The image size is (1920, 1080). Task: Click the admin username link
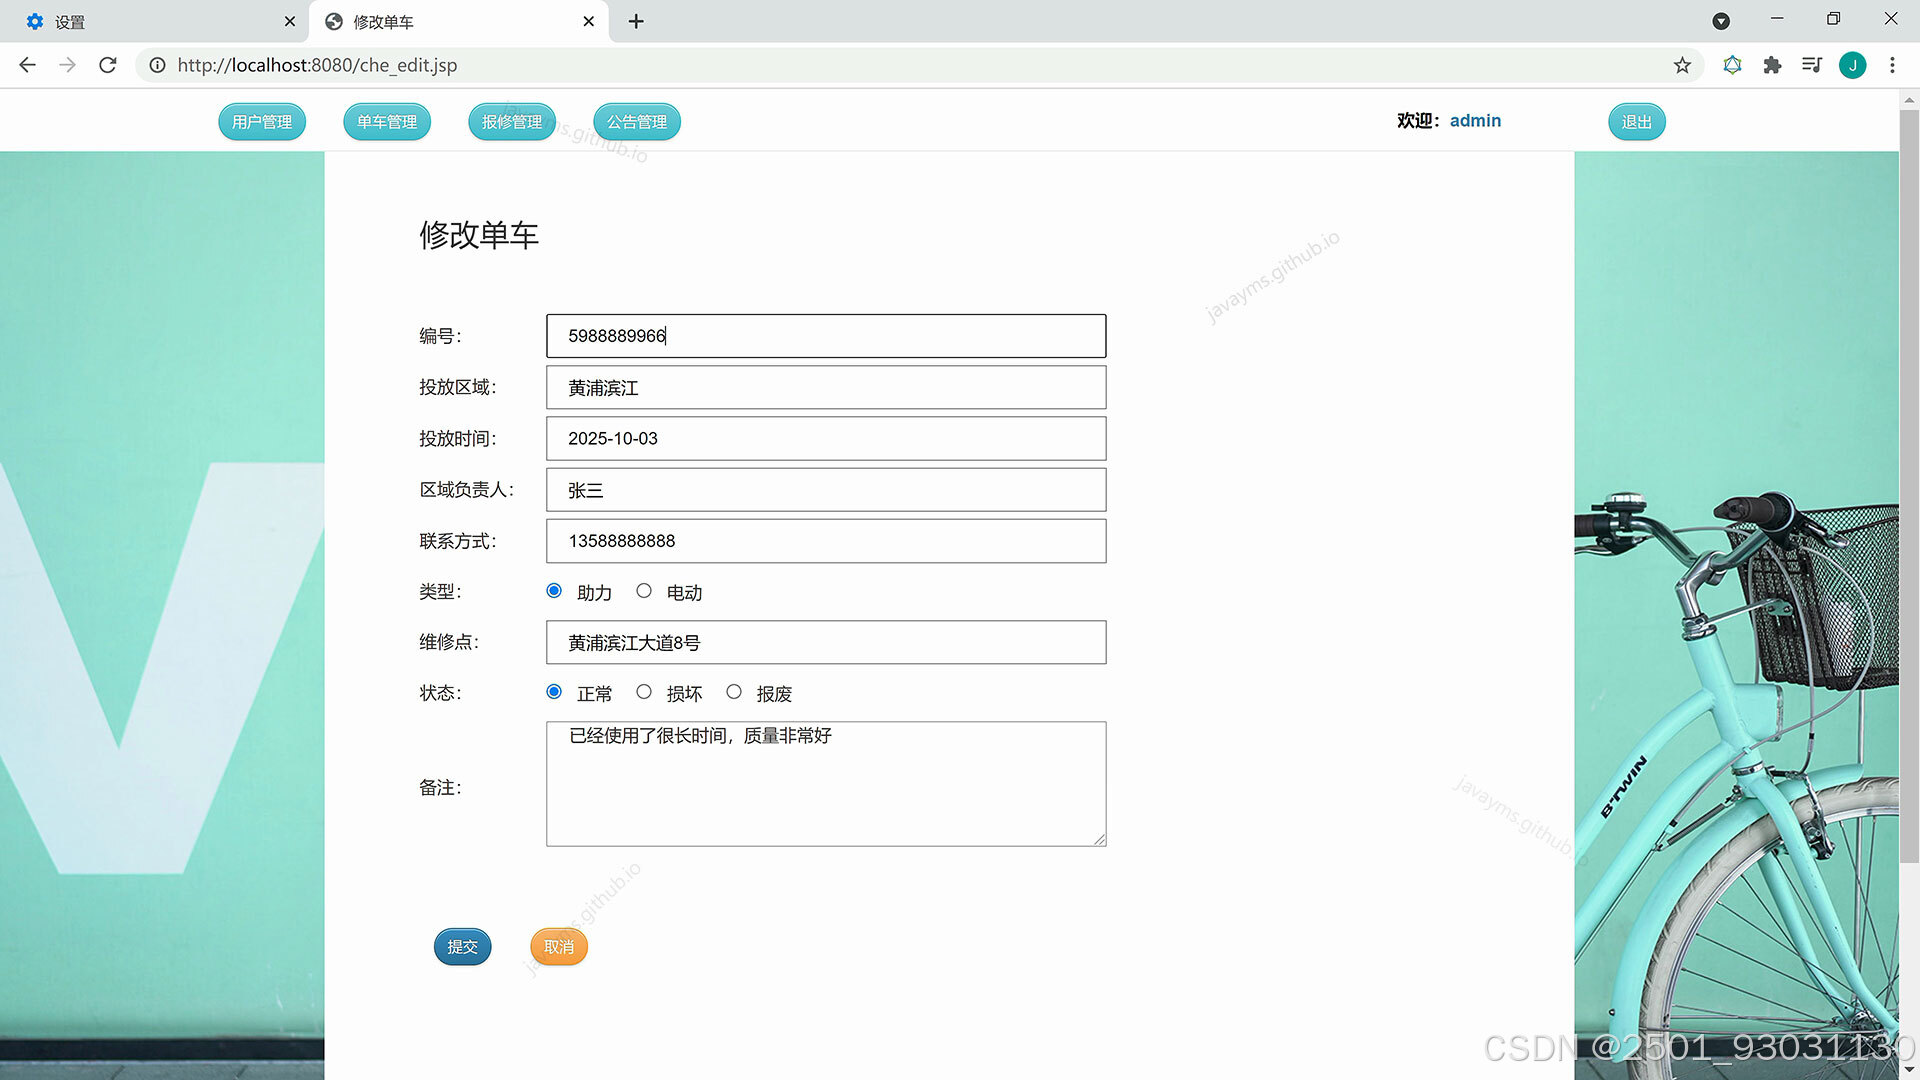pyautogui.click(x=1475, y=120)
